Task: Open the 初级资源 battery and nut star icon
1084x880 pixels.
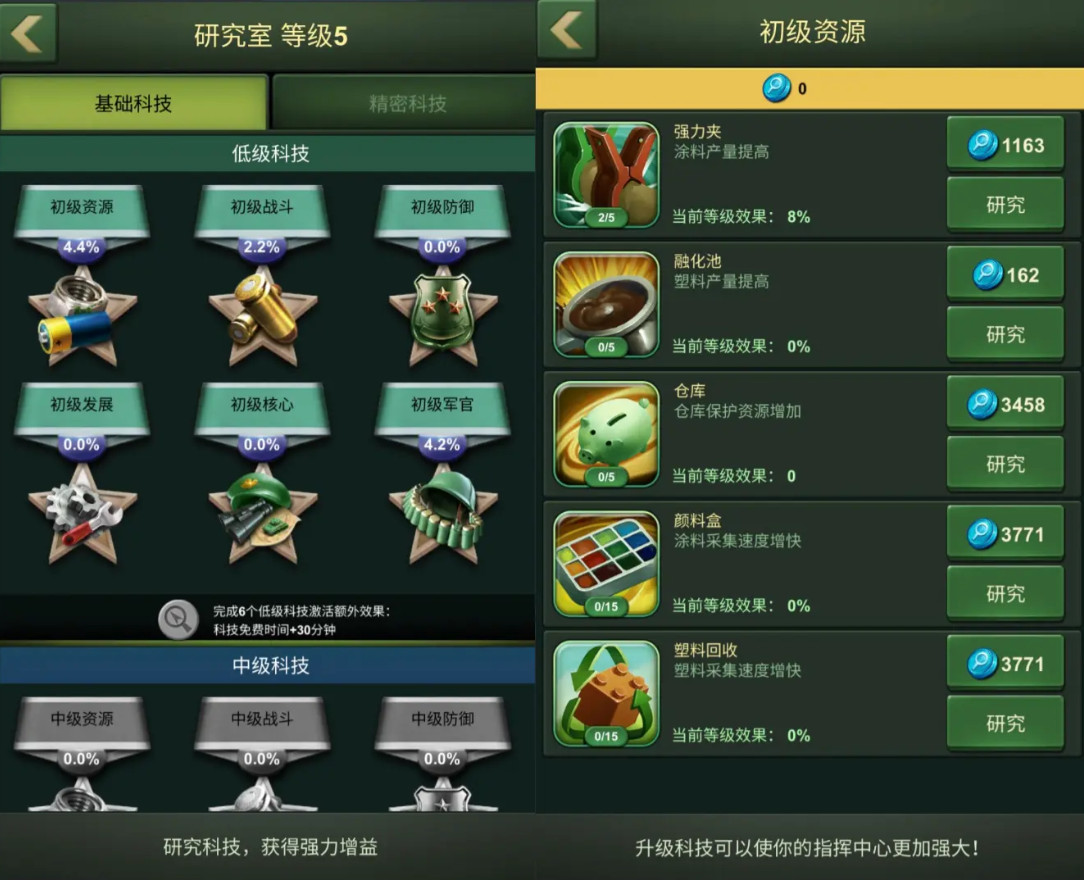Action: [x=82, y=317]
